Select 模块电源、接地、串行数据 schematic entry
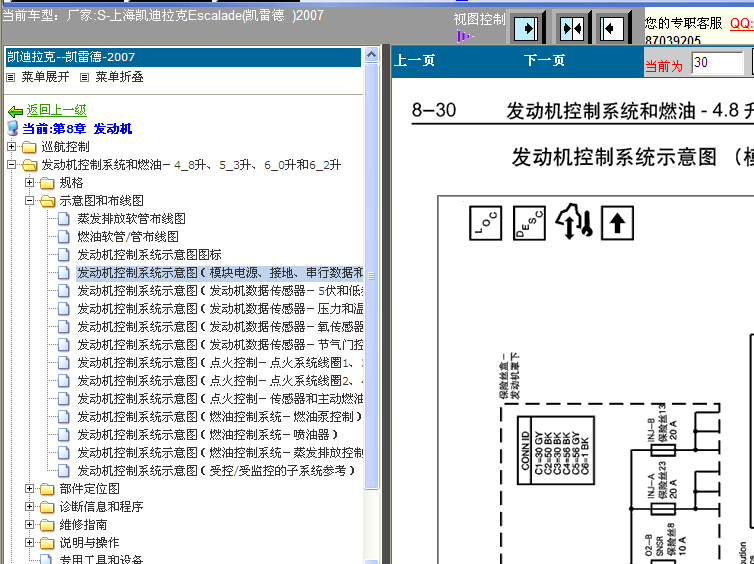Screen dimensions: 754x564 pyautogui.click(x=220, y=273)
